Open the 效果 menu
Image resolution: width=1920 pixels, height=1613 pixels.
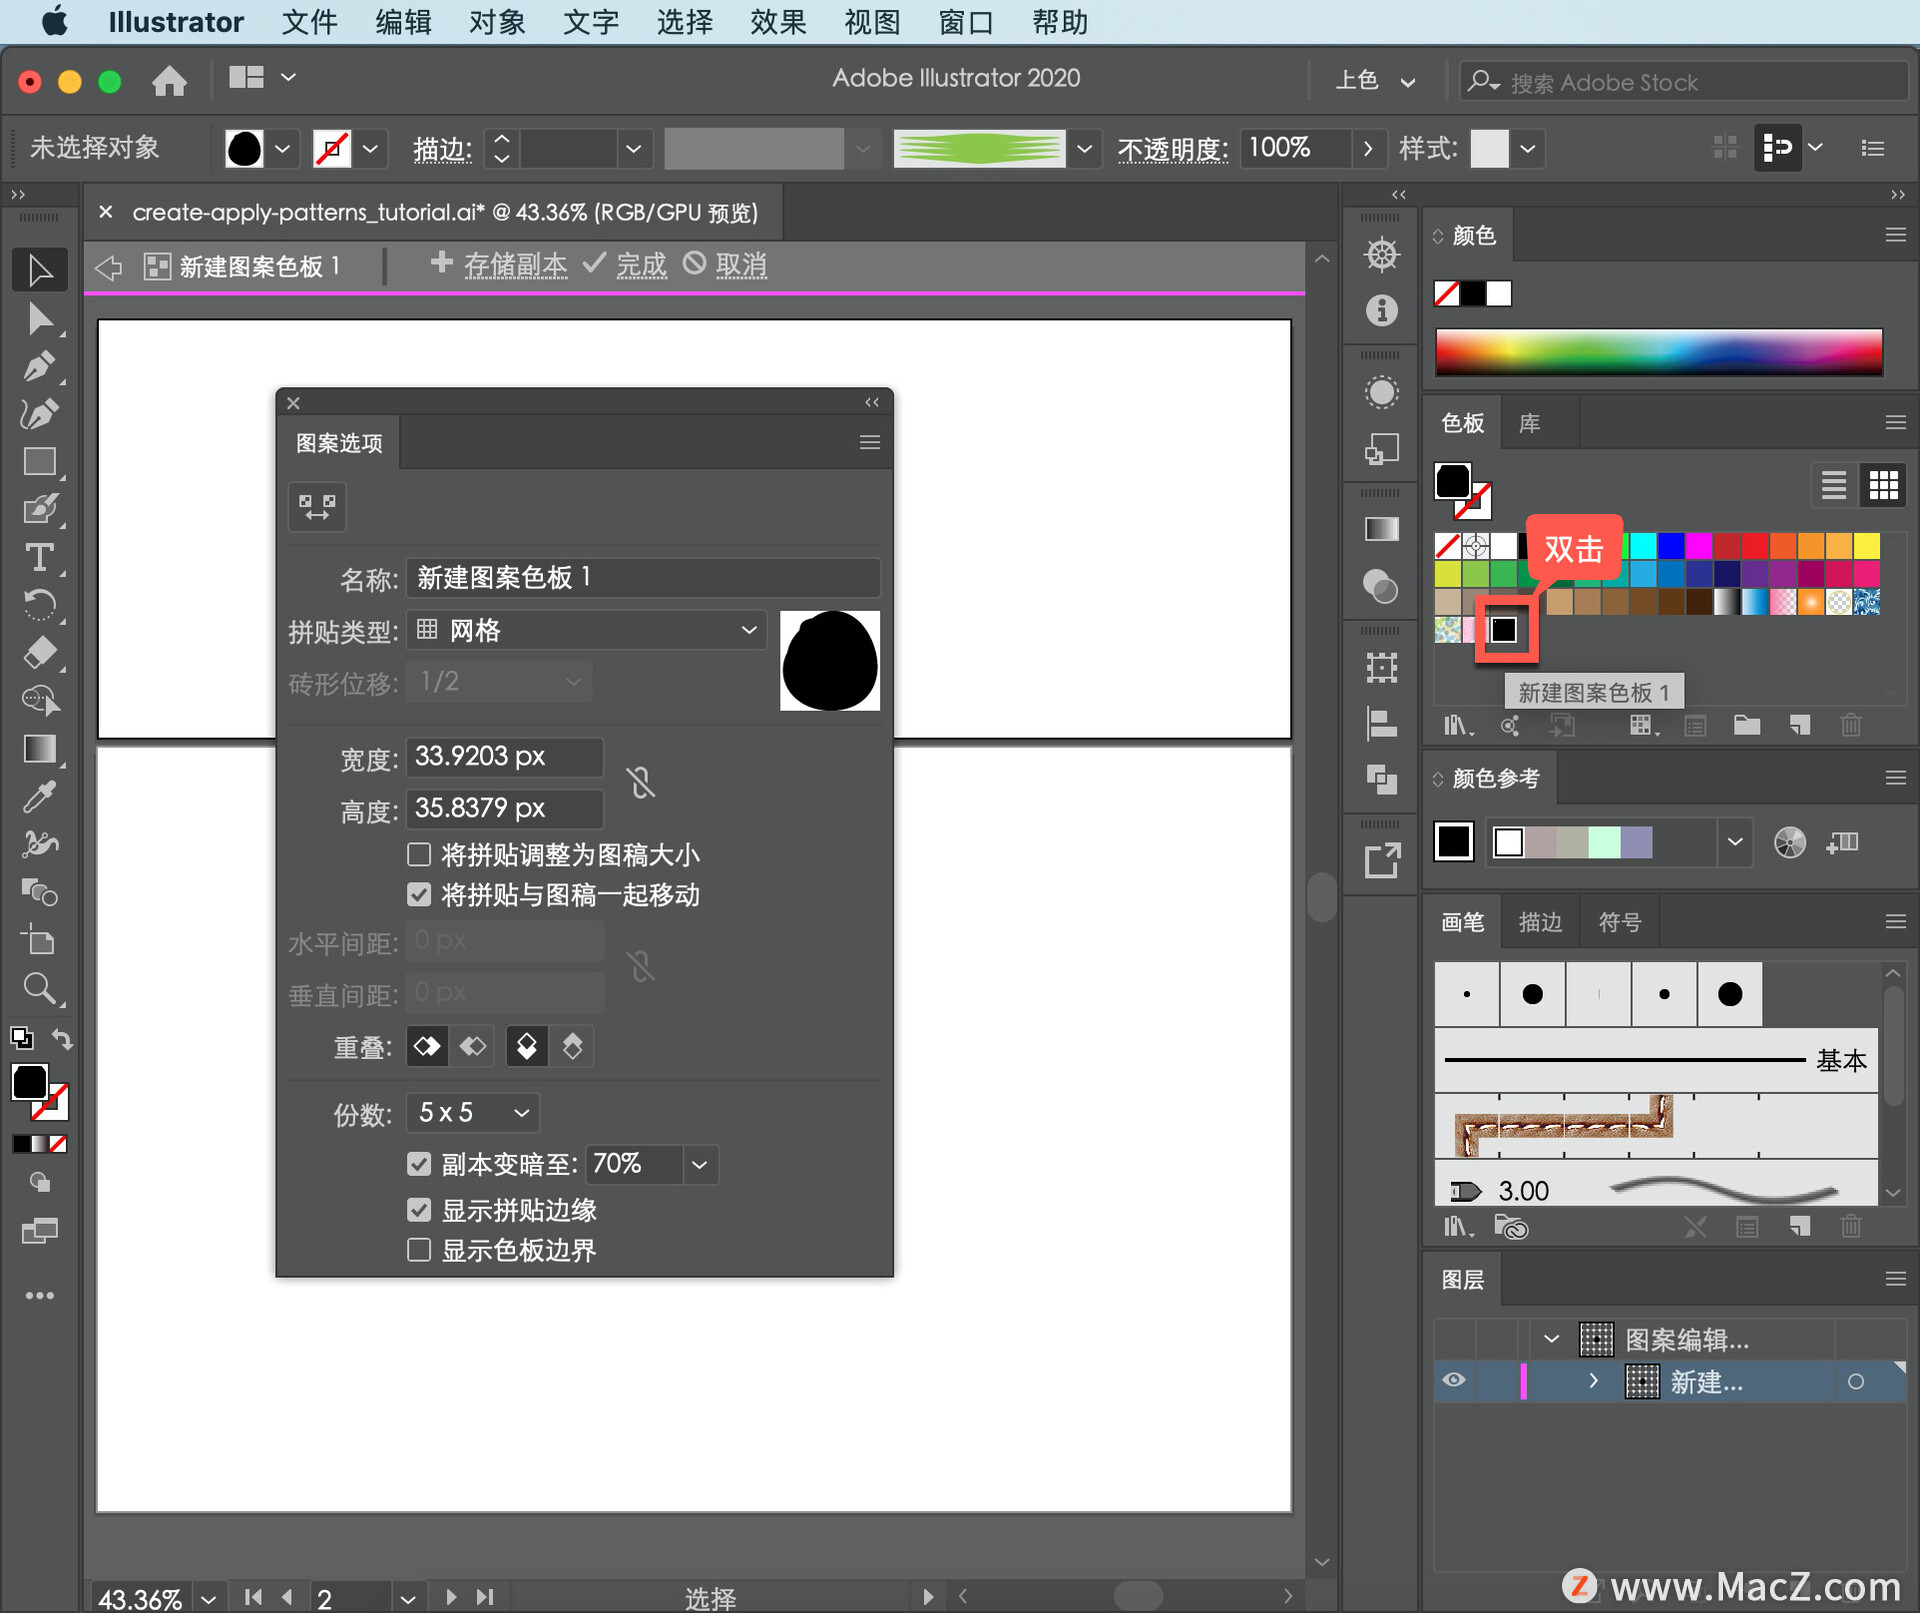click(777, 22)
